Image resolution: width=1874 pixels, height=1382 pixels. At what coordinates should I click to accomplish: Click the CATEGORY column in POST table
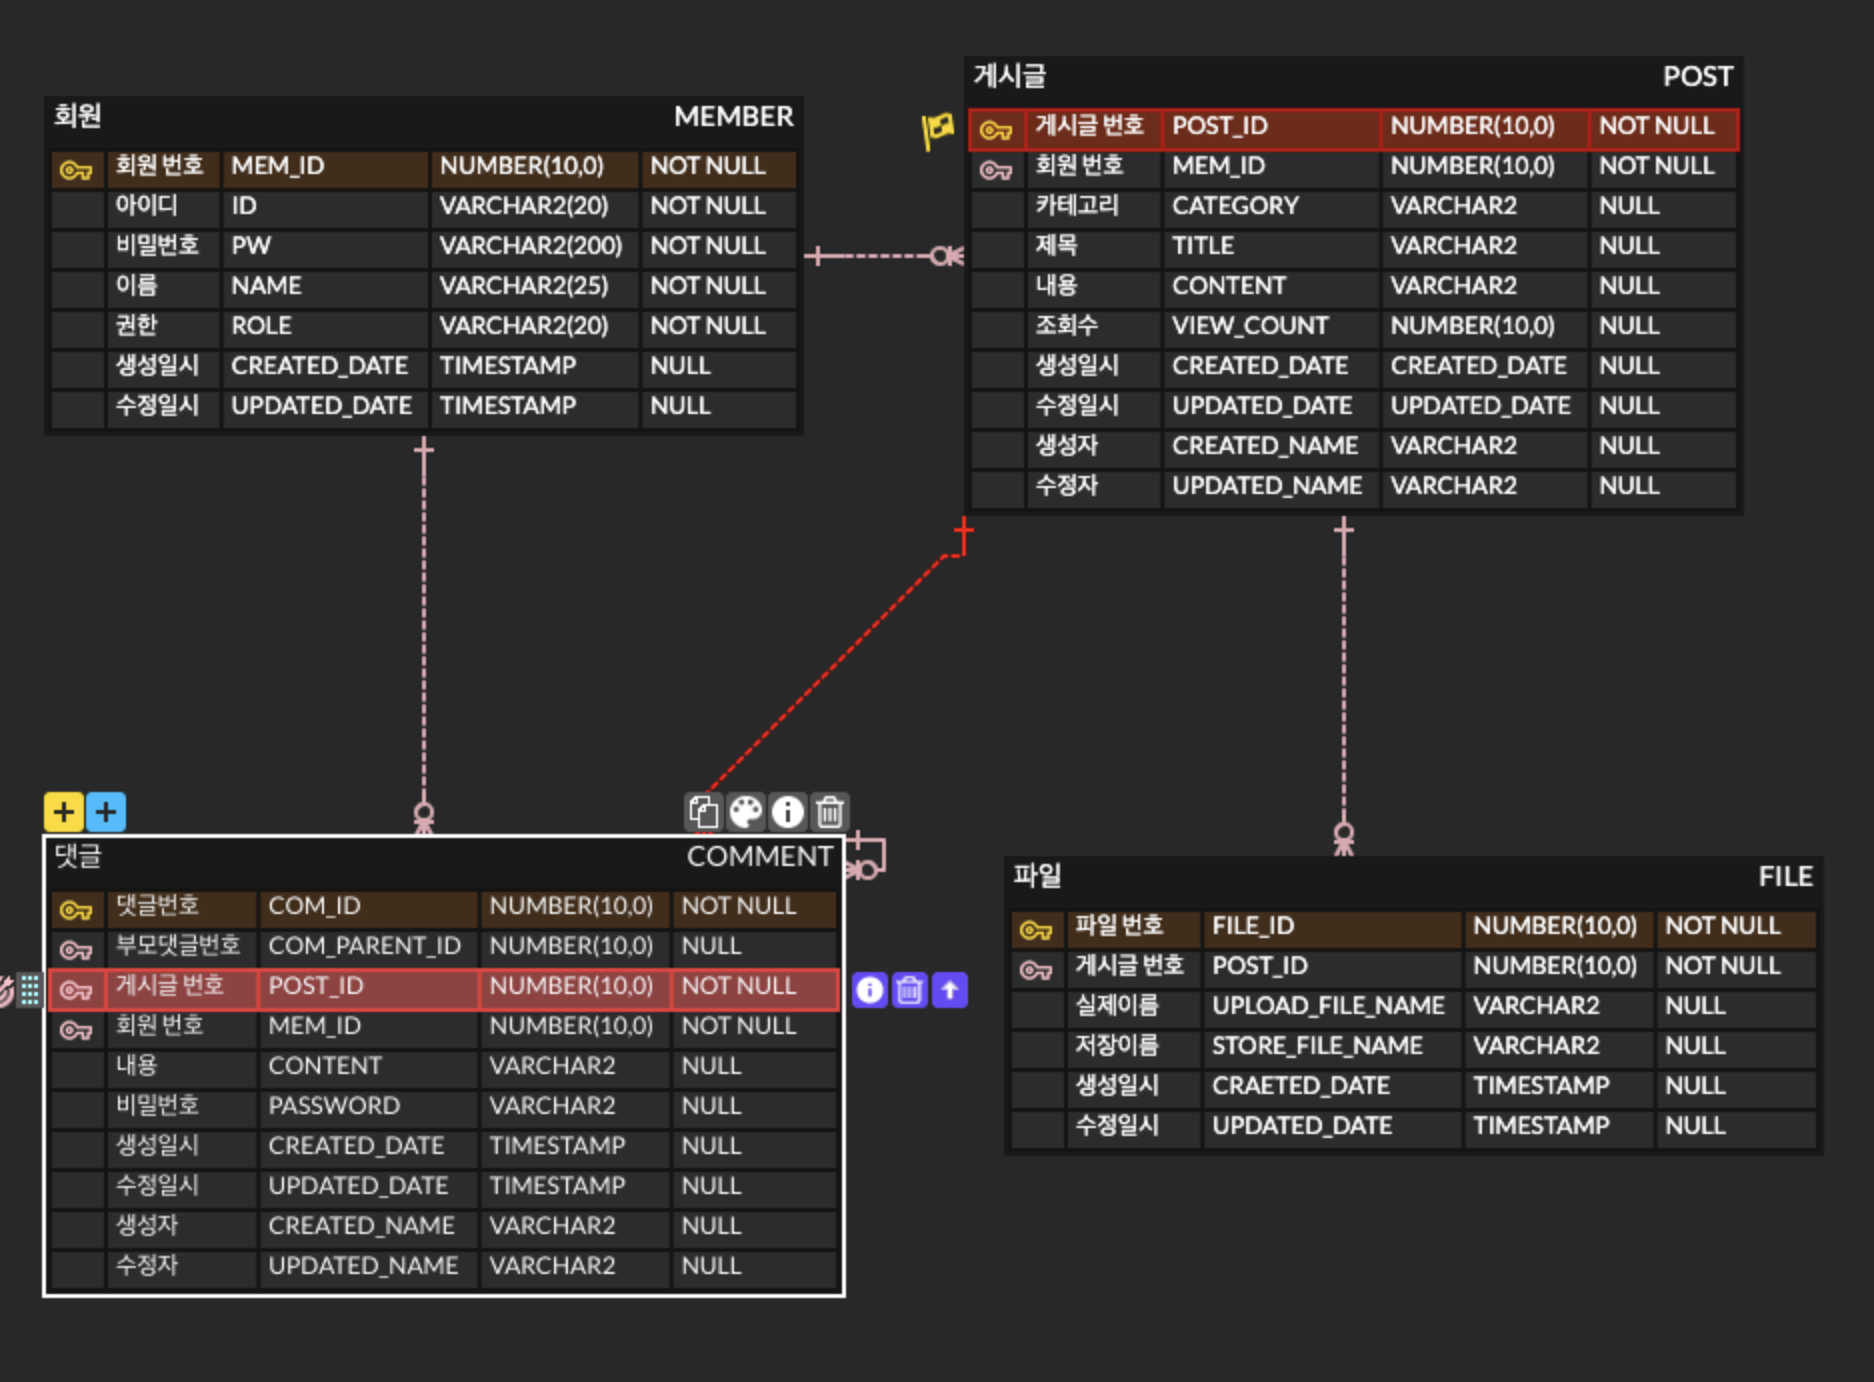point(1235,206)
